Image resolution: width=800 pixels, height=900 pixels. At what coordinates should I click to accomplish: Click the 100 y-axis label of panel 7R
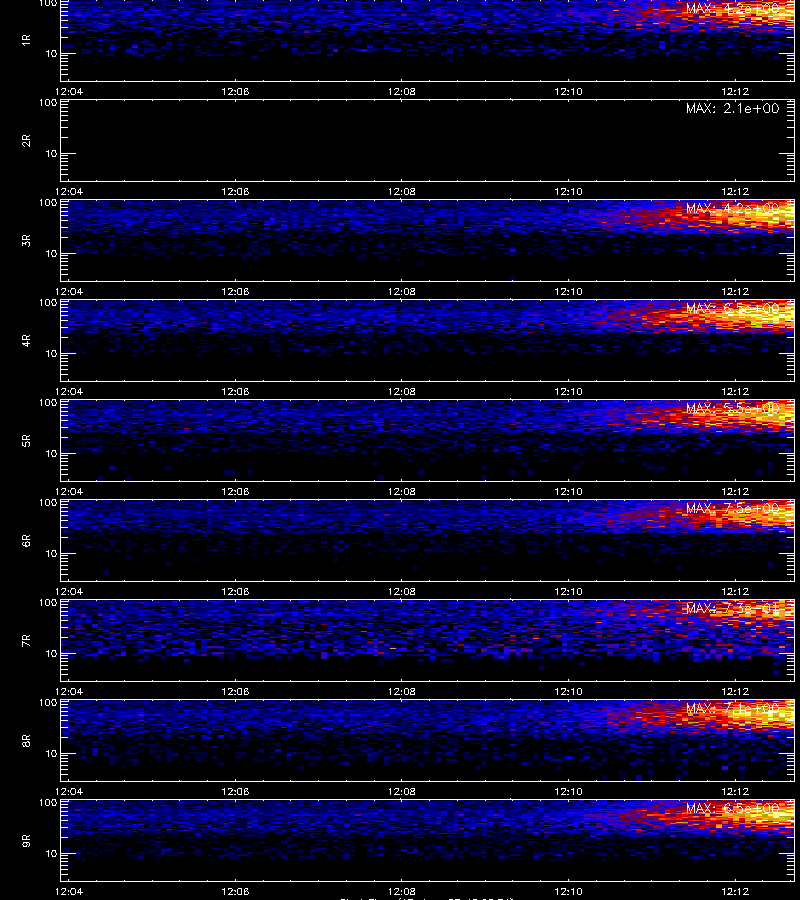[x=48, y=603]
